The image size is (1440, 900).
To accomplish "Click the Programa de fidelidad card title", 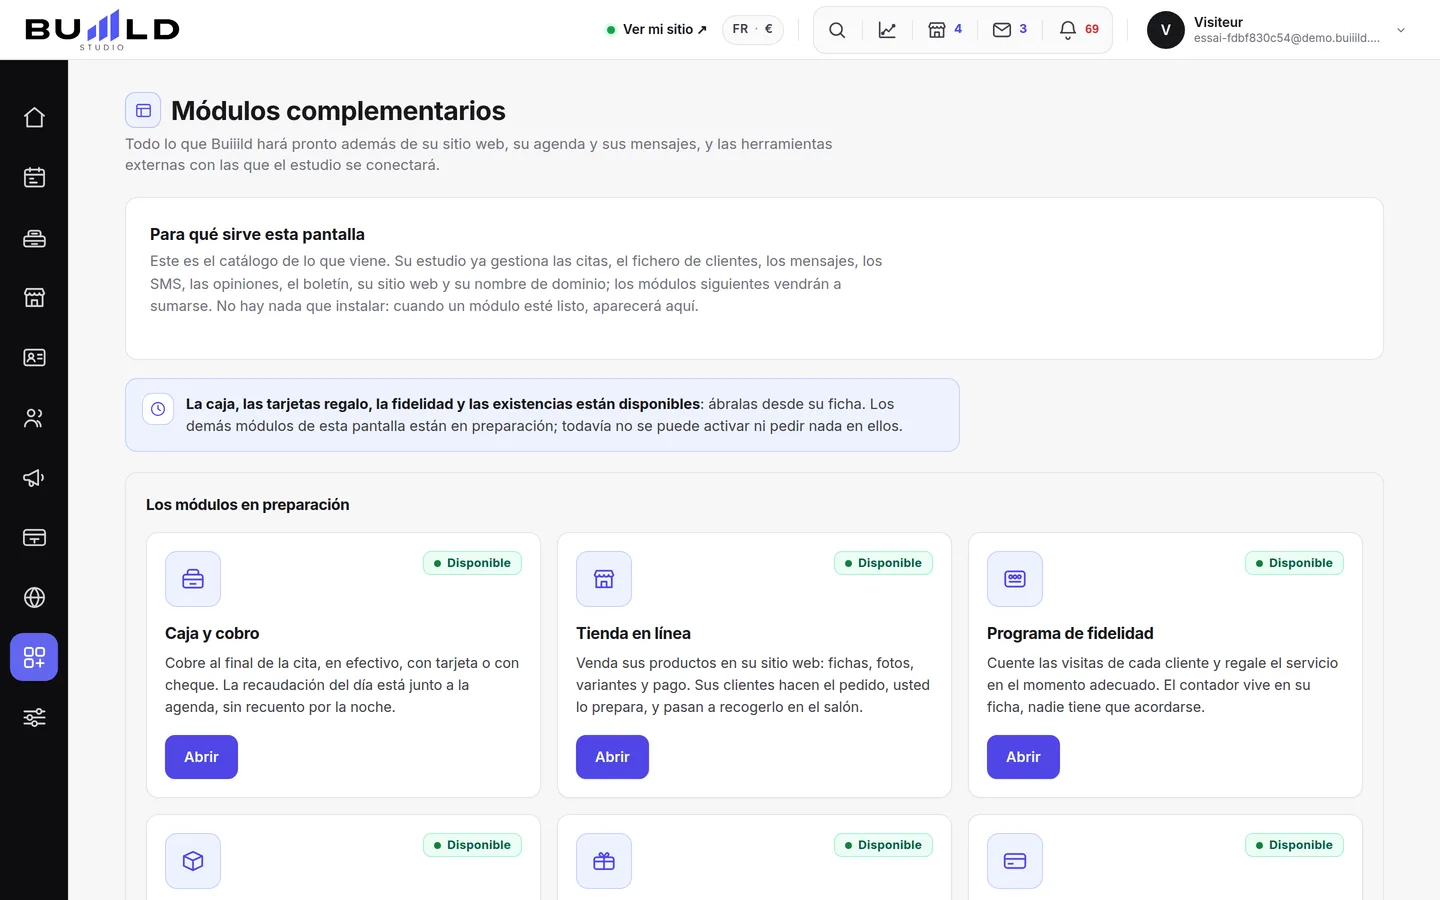I will (x=1070, y=633).
